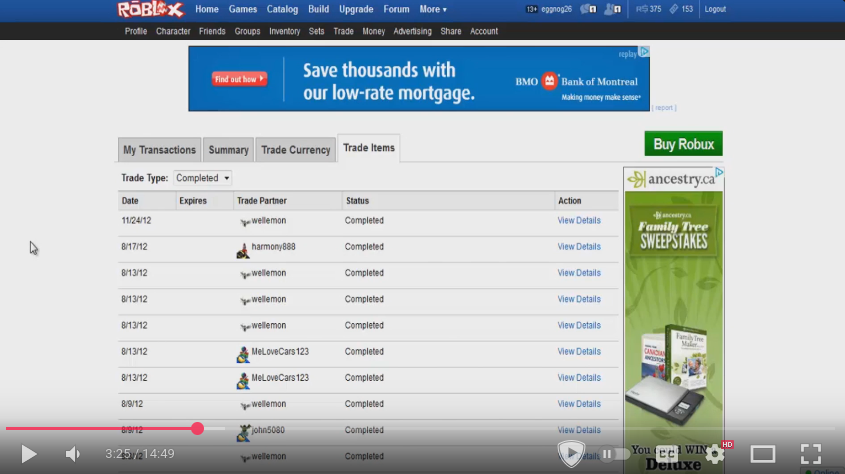845x474 pixels.
Task: Click the red video progress scrubber
Action: coord(197,428)
